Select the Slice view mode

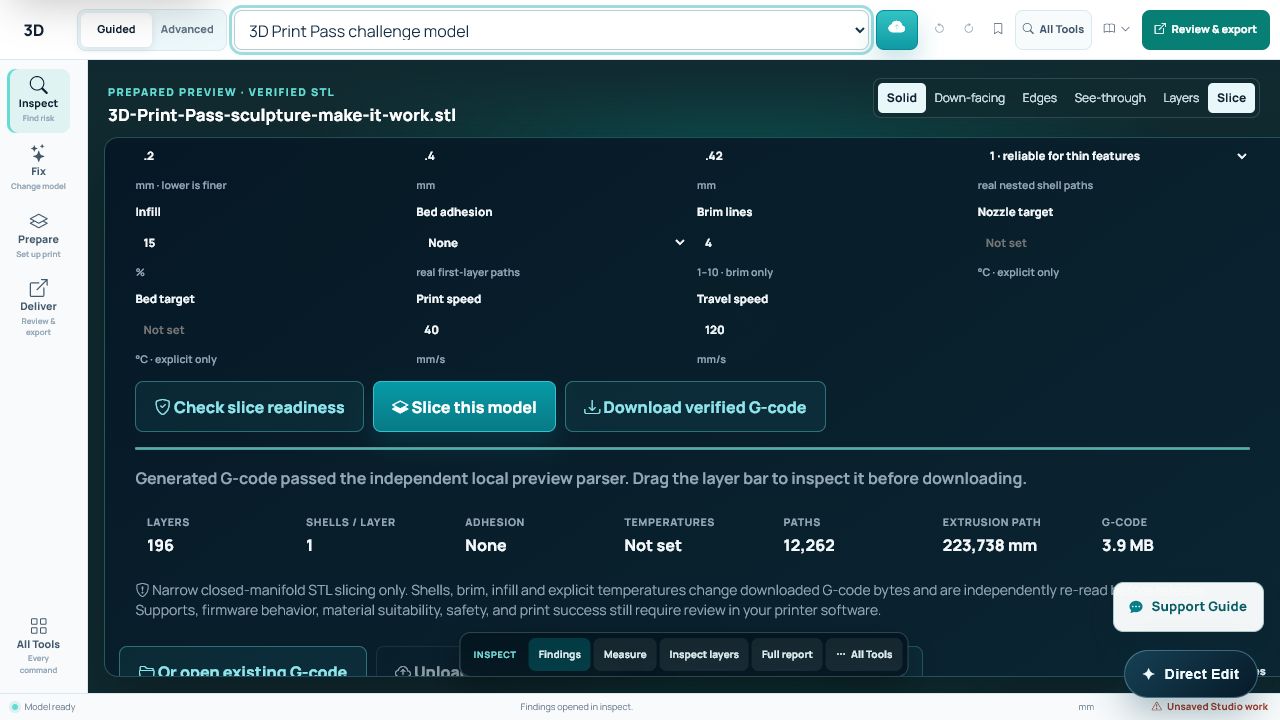pyautogui.click(x=1231, y=97)
